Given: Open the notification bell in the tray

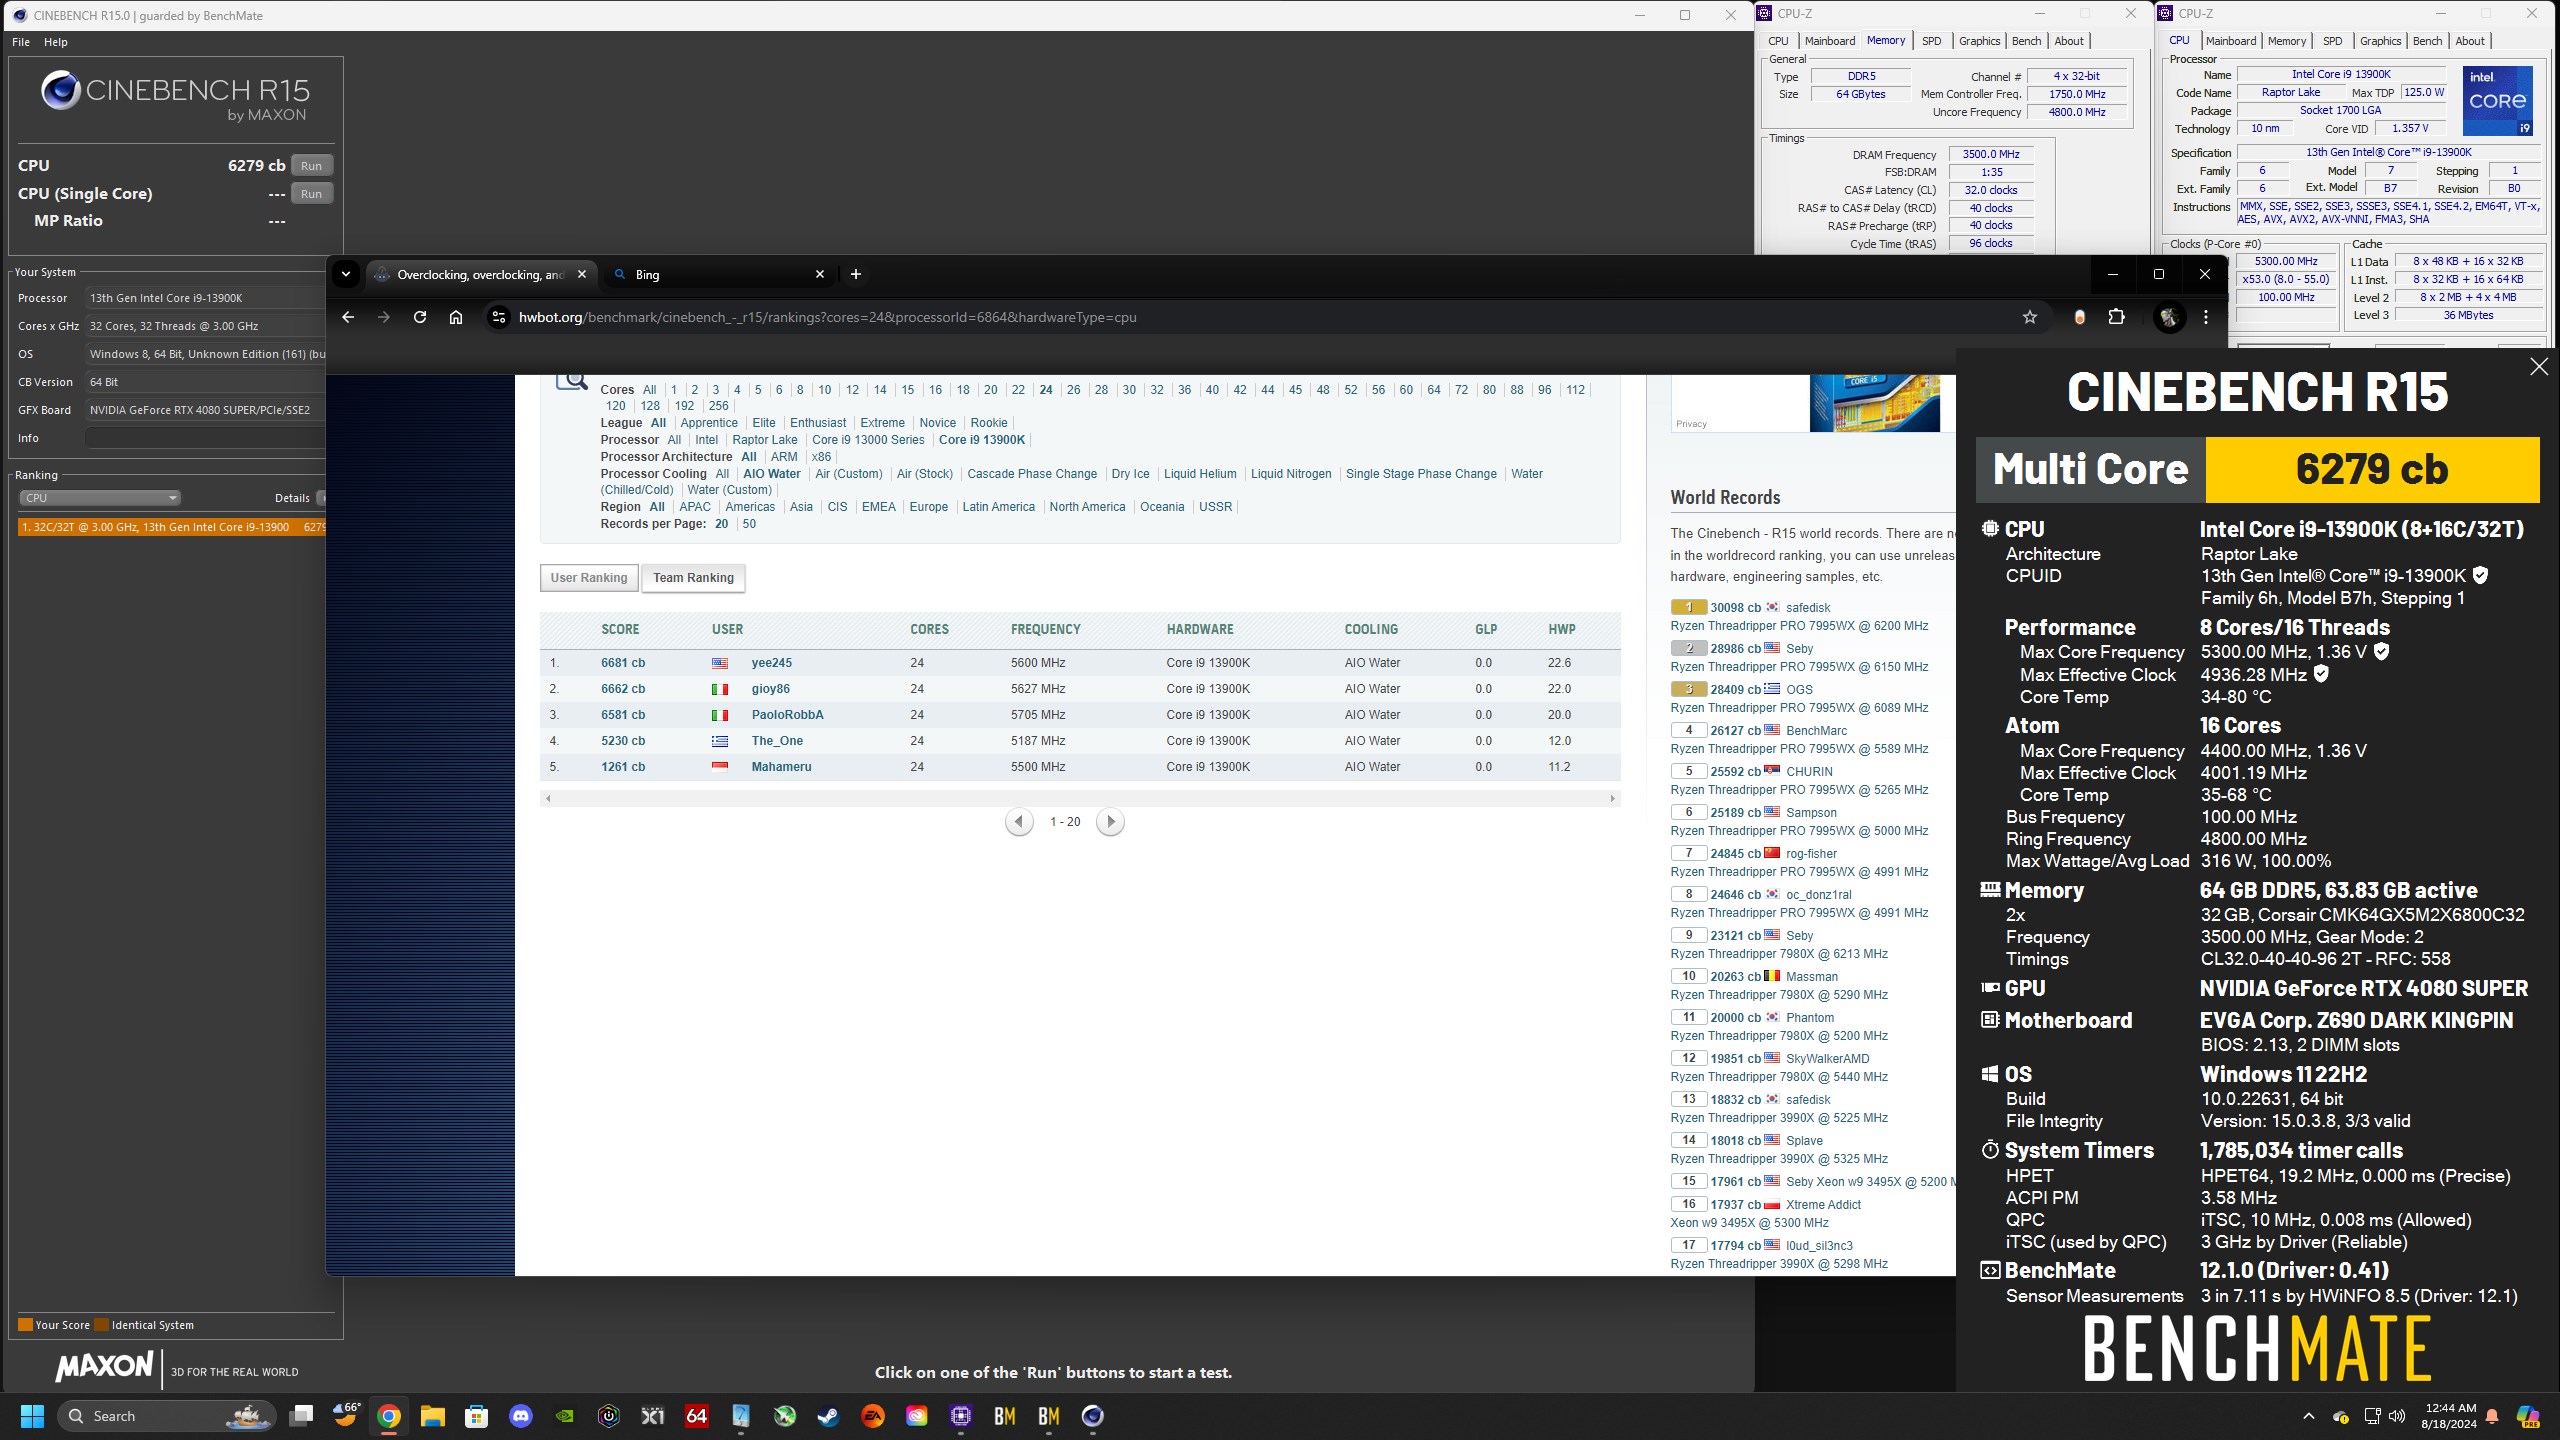Looking at the screenshot, I should click(x=2492, y=1416).
